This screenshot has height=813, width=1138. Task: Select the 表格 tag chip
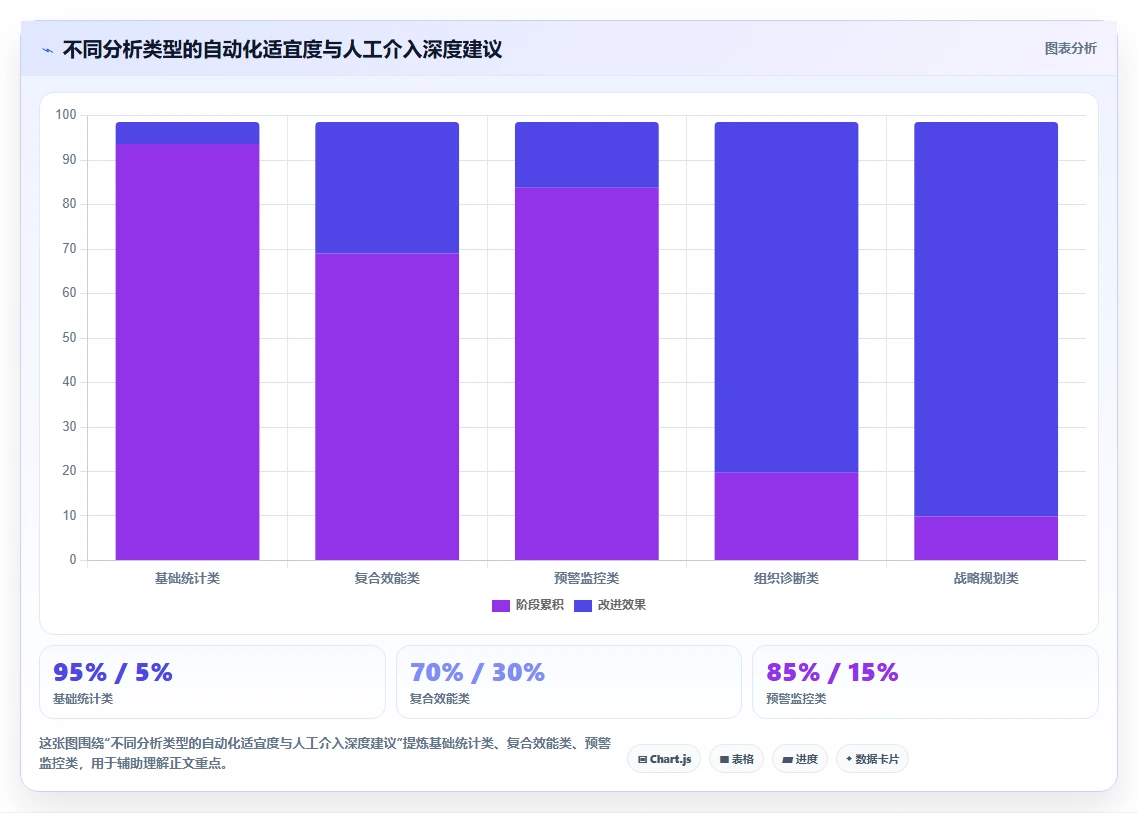point(736,759)
